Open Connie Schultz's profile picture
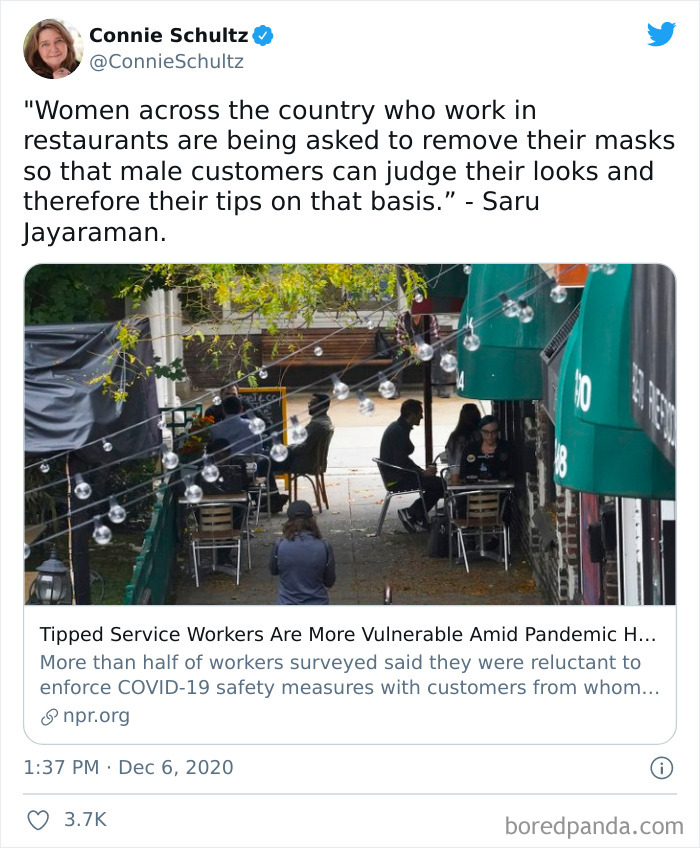 click(53, 49)
